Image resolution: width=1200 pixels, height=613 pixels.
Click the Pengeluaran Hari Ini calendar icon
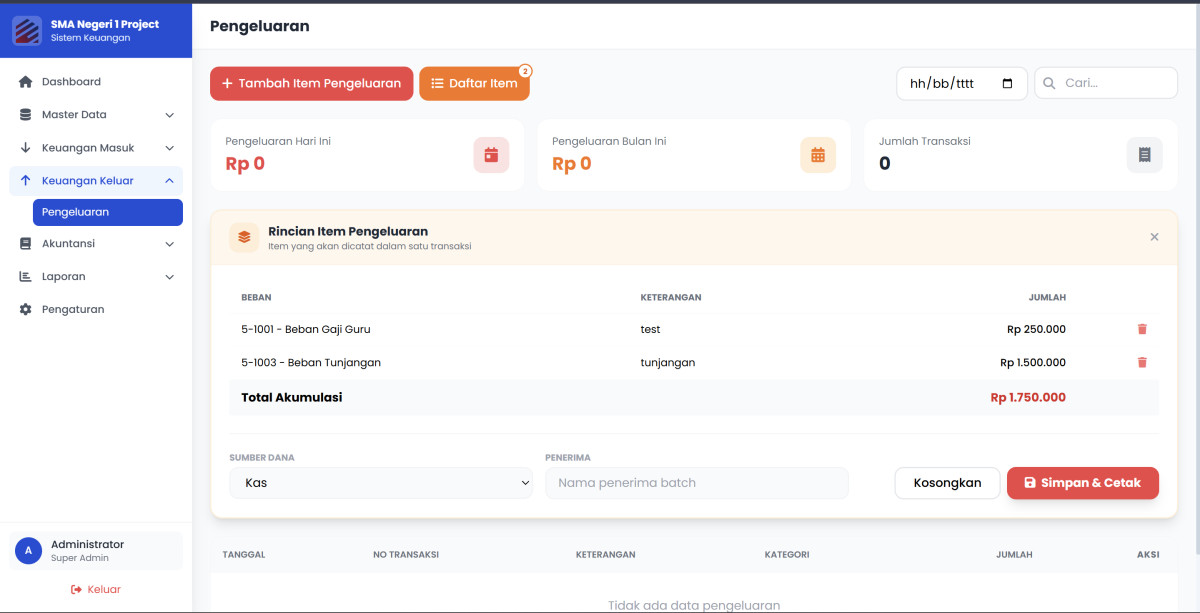click(x=491, y=155)
